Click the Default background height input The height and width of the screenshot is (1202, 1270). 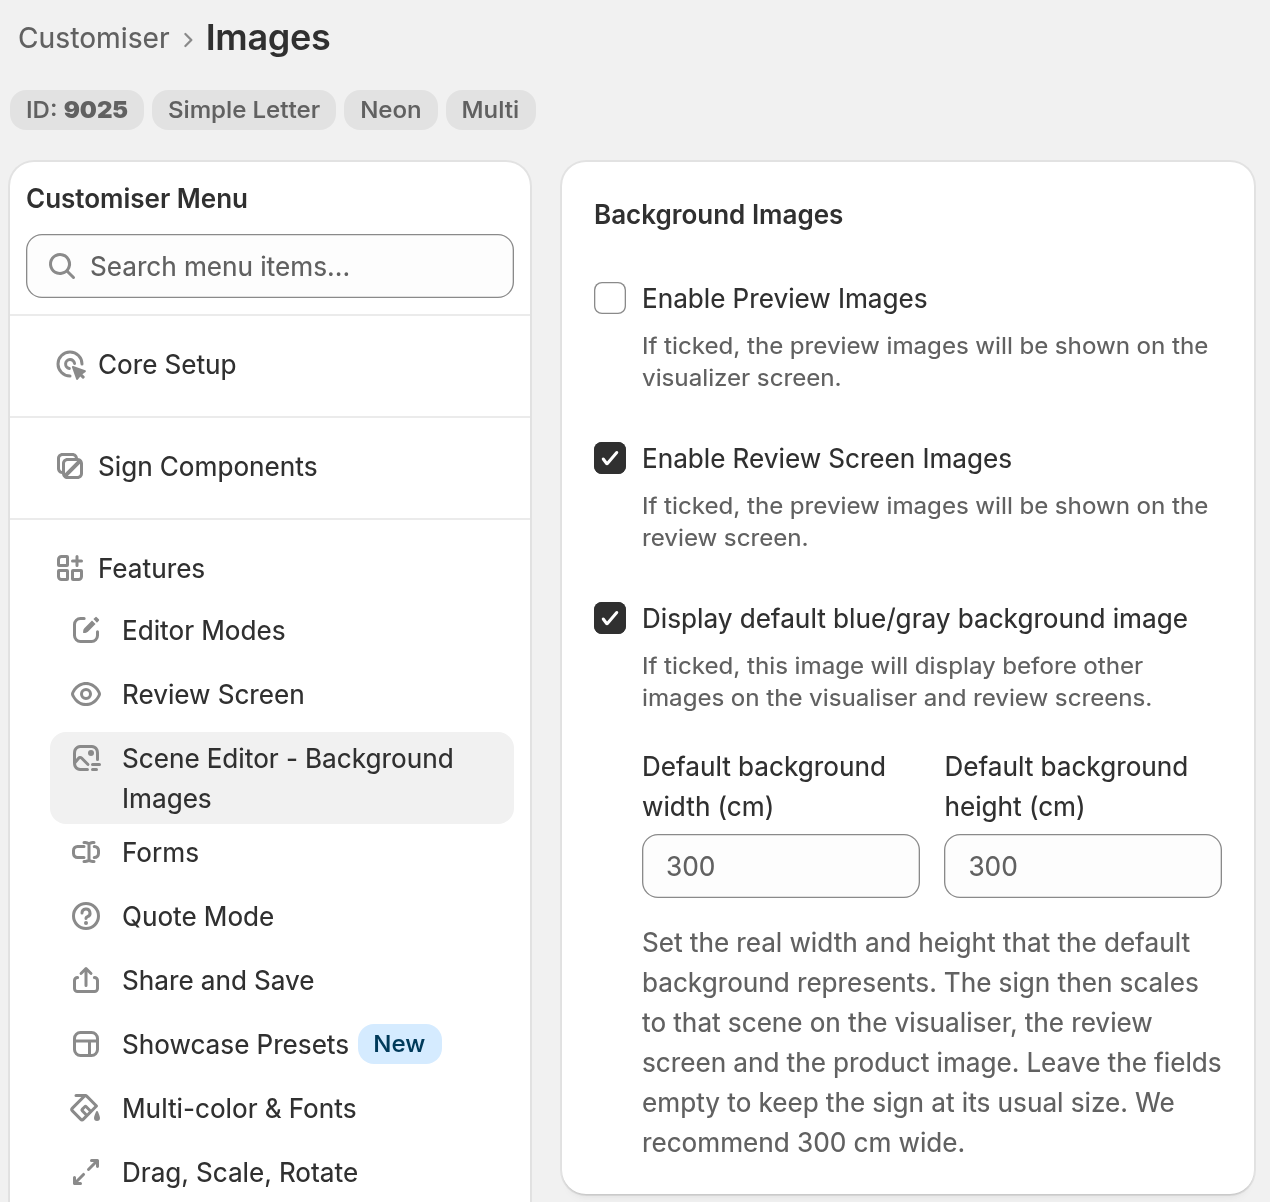click(x=1083, y=866)
